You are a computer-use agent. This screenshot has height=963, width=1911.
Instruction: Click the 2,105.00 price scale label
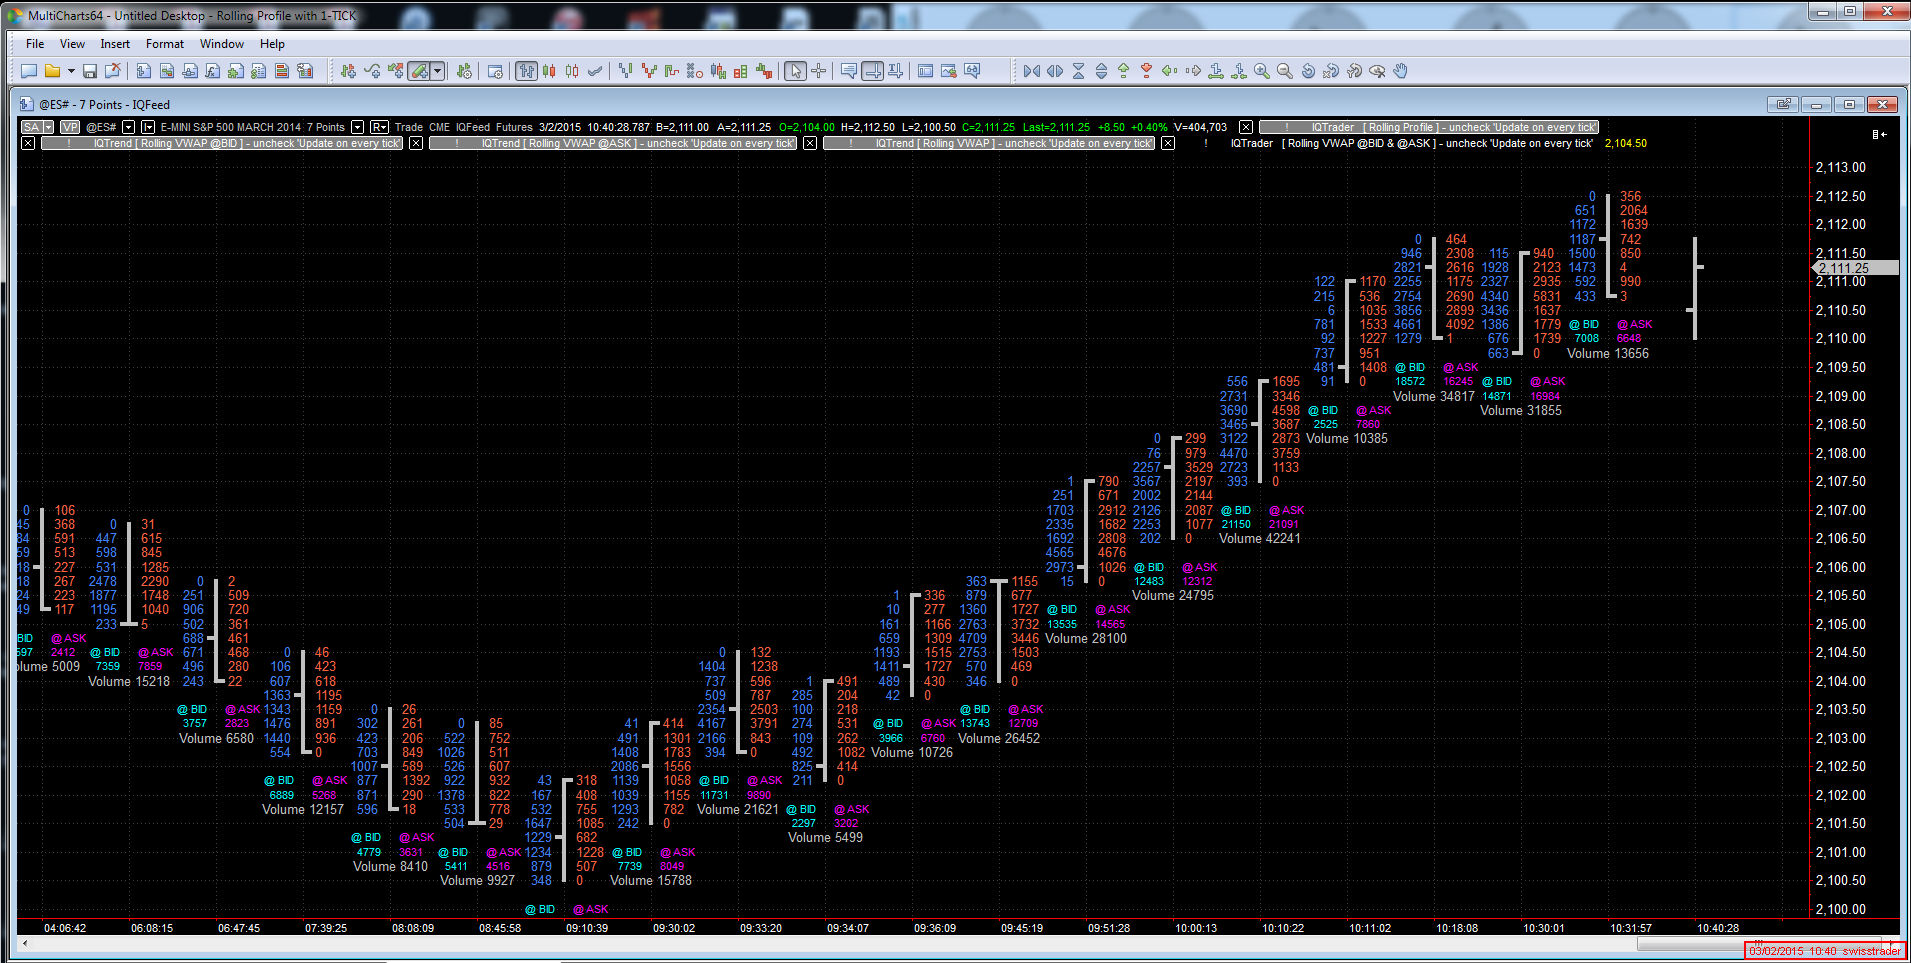point(1841,624)
